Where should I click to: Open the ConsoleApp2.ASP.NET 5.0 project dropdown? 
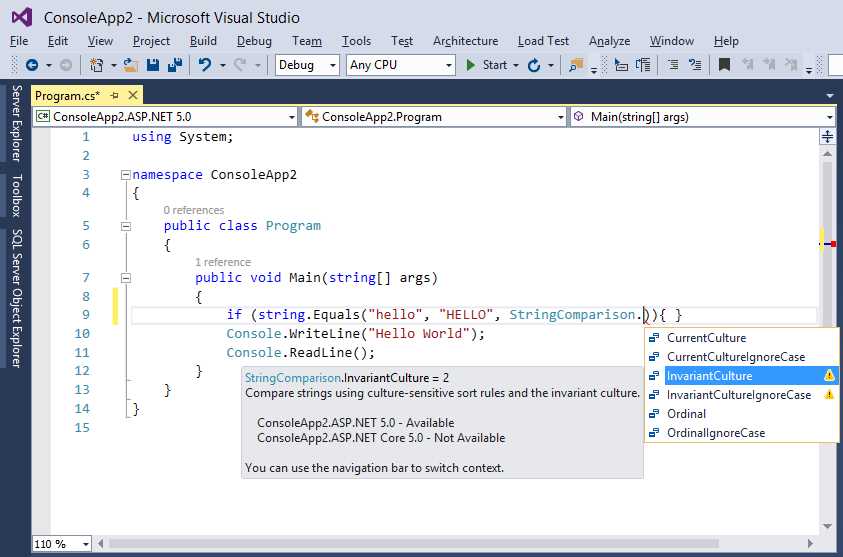tap(292, 117)
